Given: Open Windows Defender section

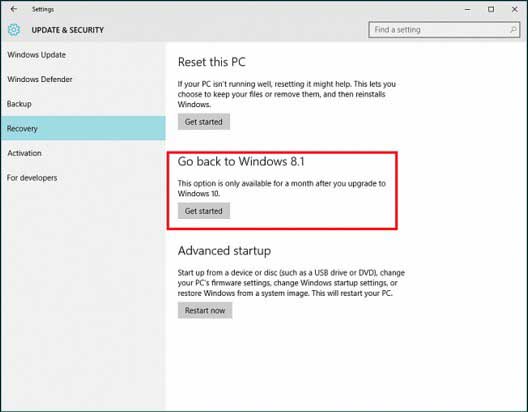Looking at the screenshot, I should [x=40, y=79].
